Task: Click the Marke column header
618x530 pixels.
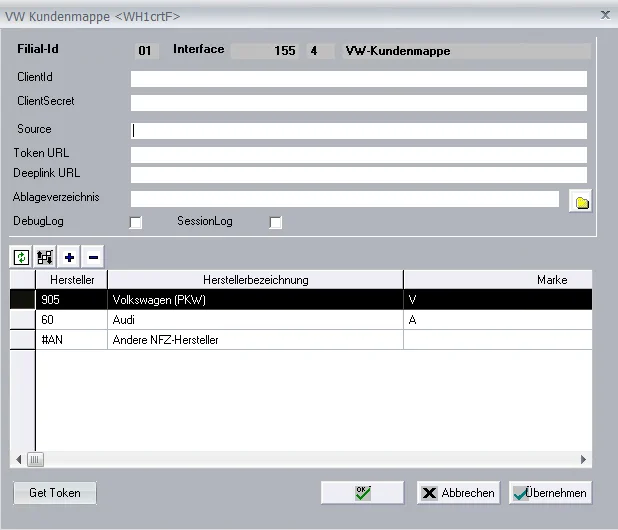Action: (498, 280)
